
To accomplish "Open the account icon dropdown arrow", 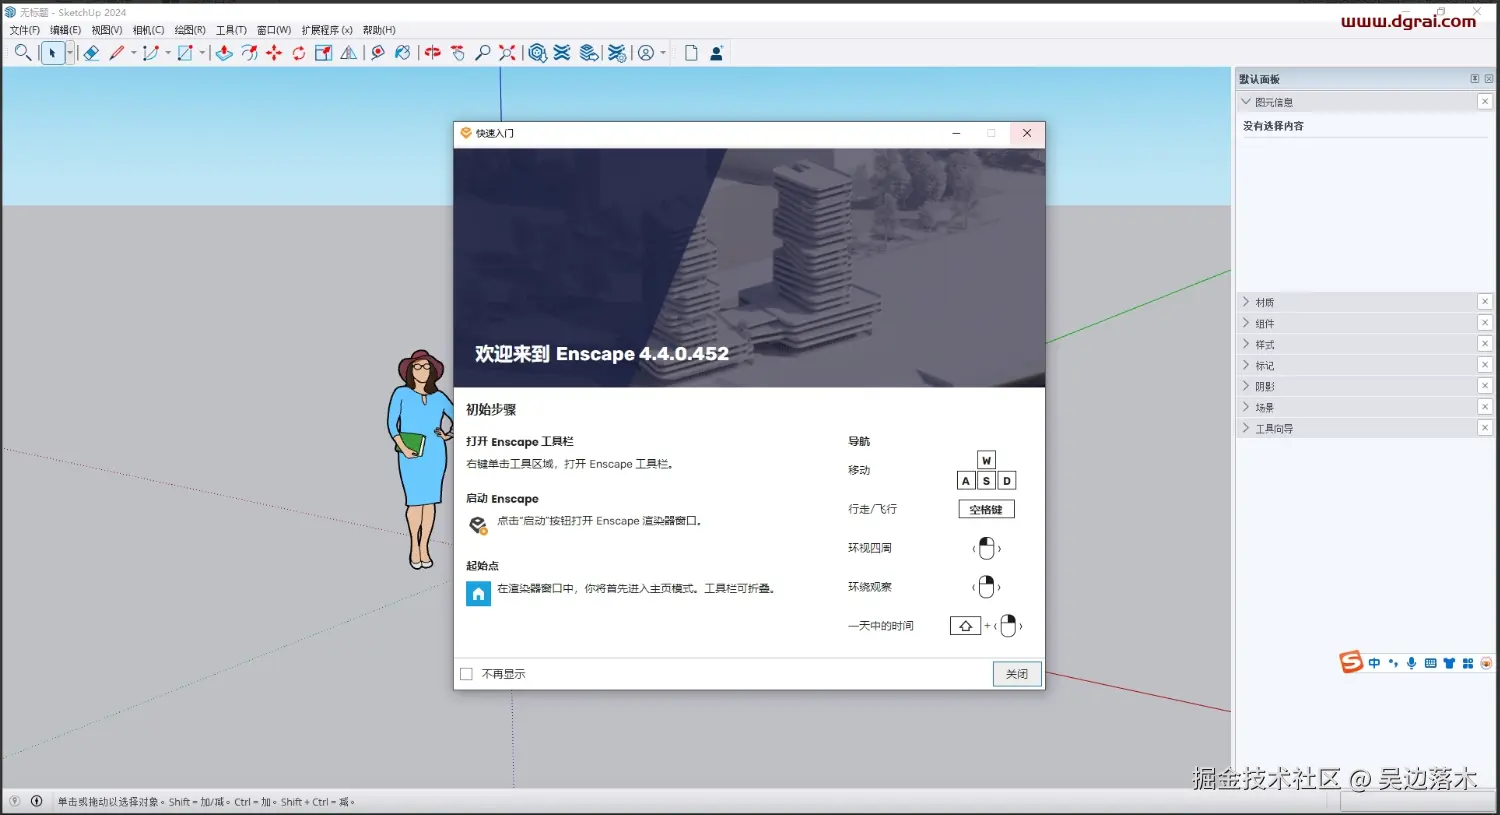I will point(663,53).
